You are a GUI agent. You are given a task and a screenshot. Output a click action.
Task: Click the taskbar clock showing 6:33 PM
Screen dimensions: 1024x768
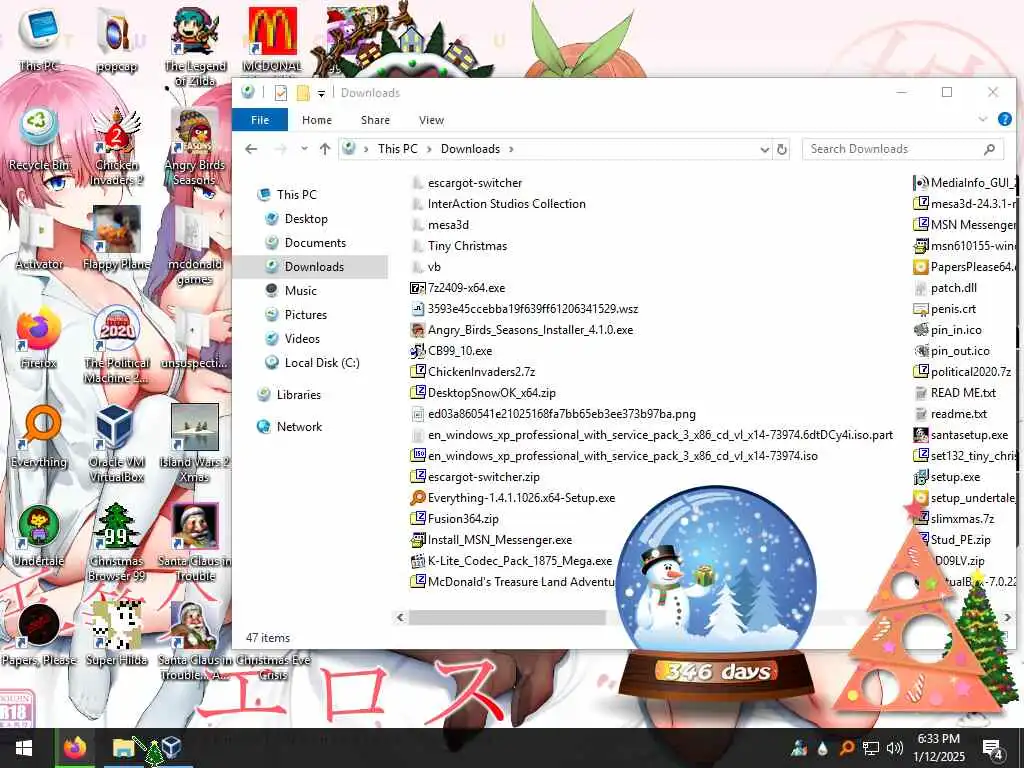click(938, 748)
